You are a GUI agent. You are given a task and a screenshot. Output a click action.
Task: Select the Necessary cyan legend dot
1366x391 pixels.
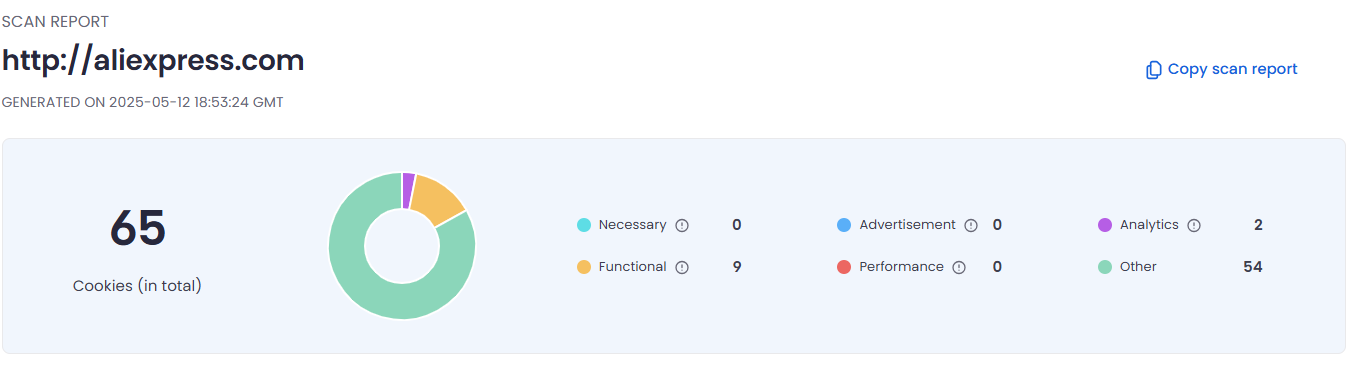click(584, 226)
